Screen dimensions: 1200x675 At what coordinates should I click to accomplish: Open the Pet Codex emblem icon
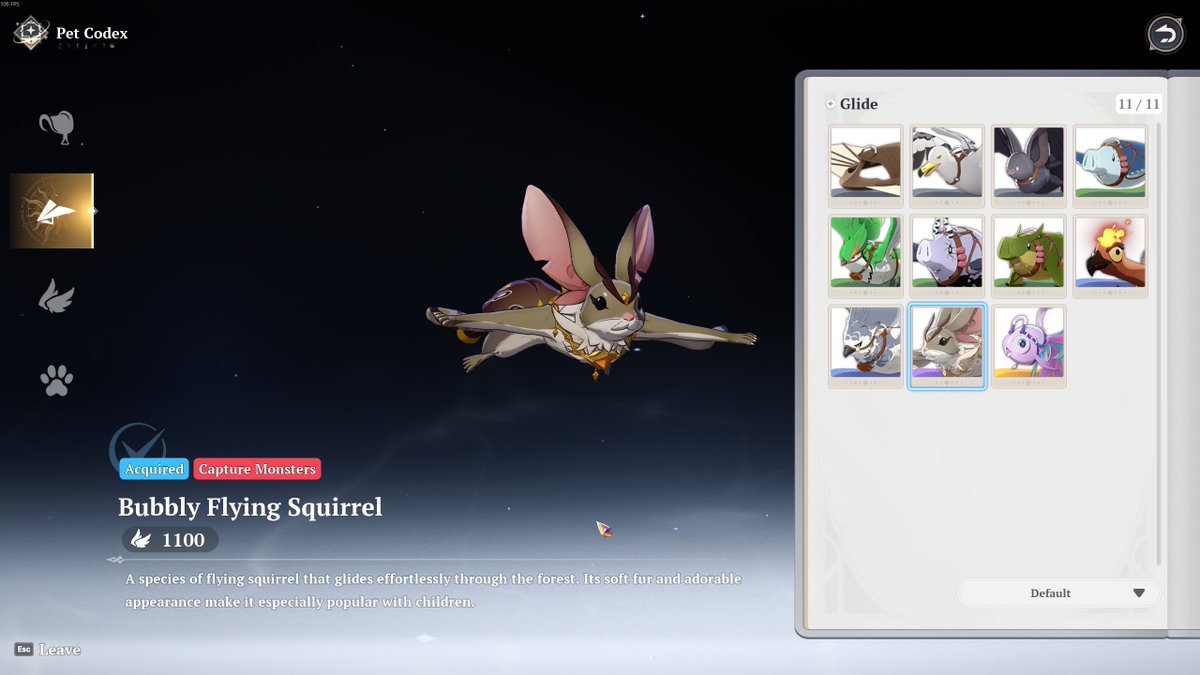pyautogui.click(x=31, y=33)
